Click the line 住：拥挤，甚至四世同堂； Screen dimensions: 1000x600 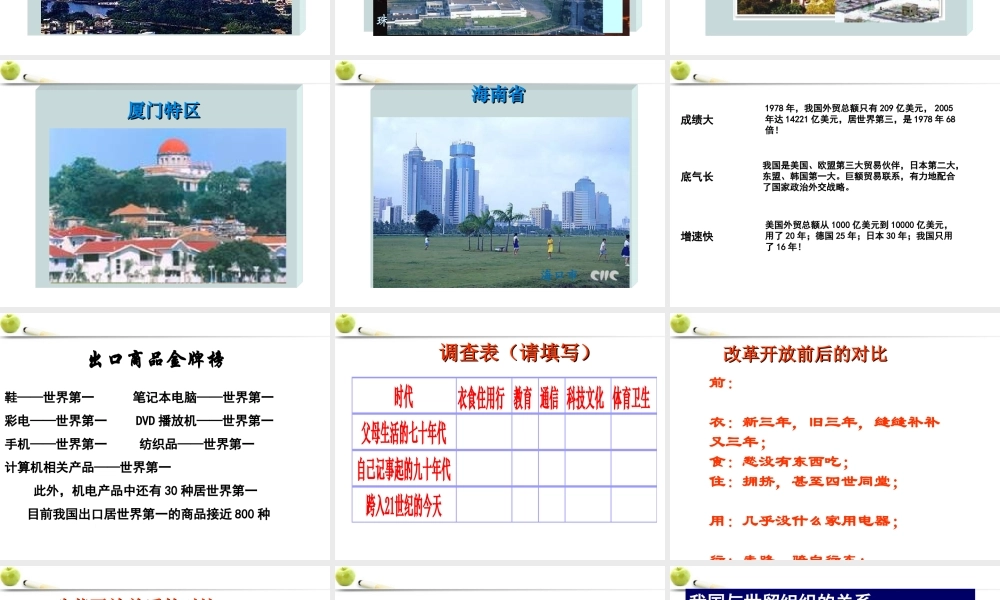(x=804, y=481)
